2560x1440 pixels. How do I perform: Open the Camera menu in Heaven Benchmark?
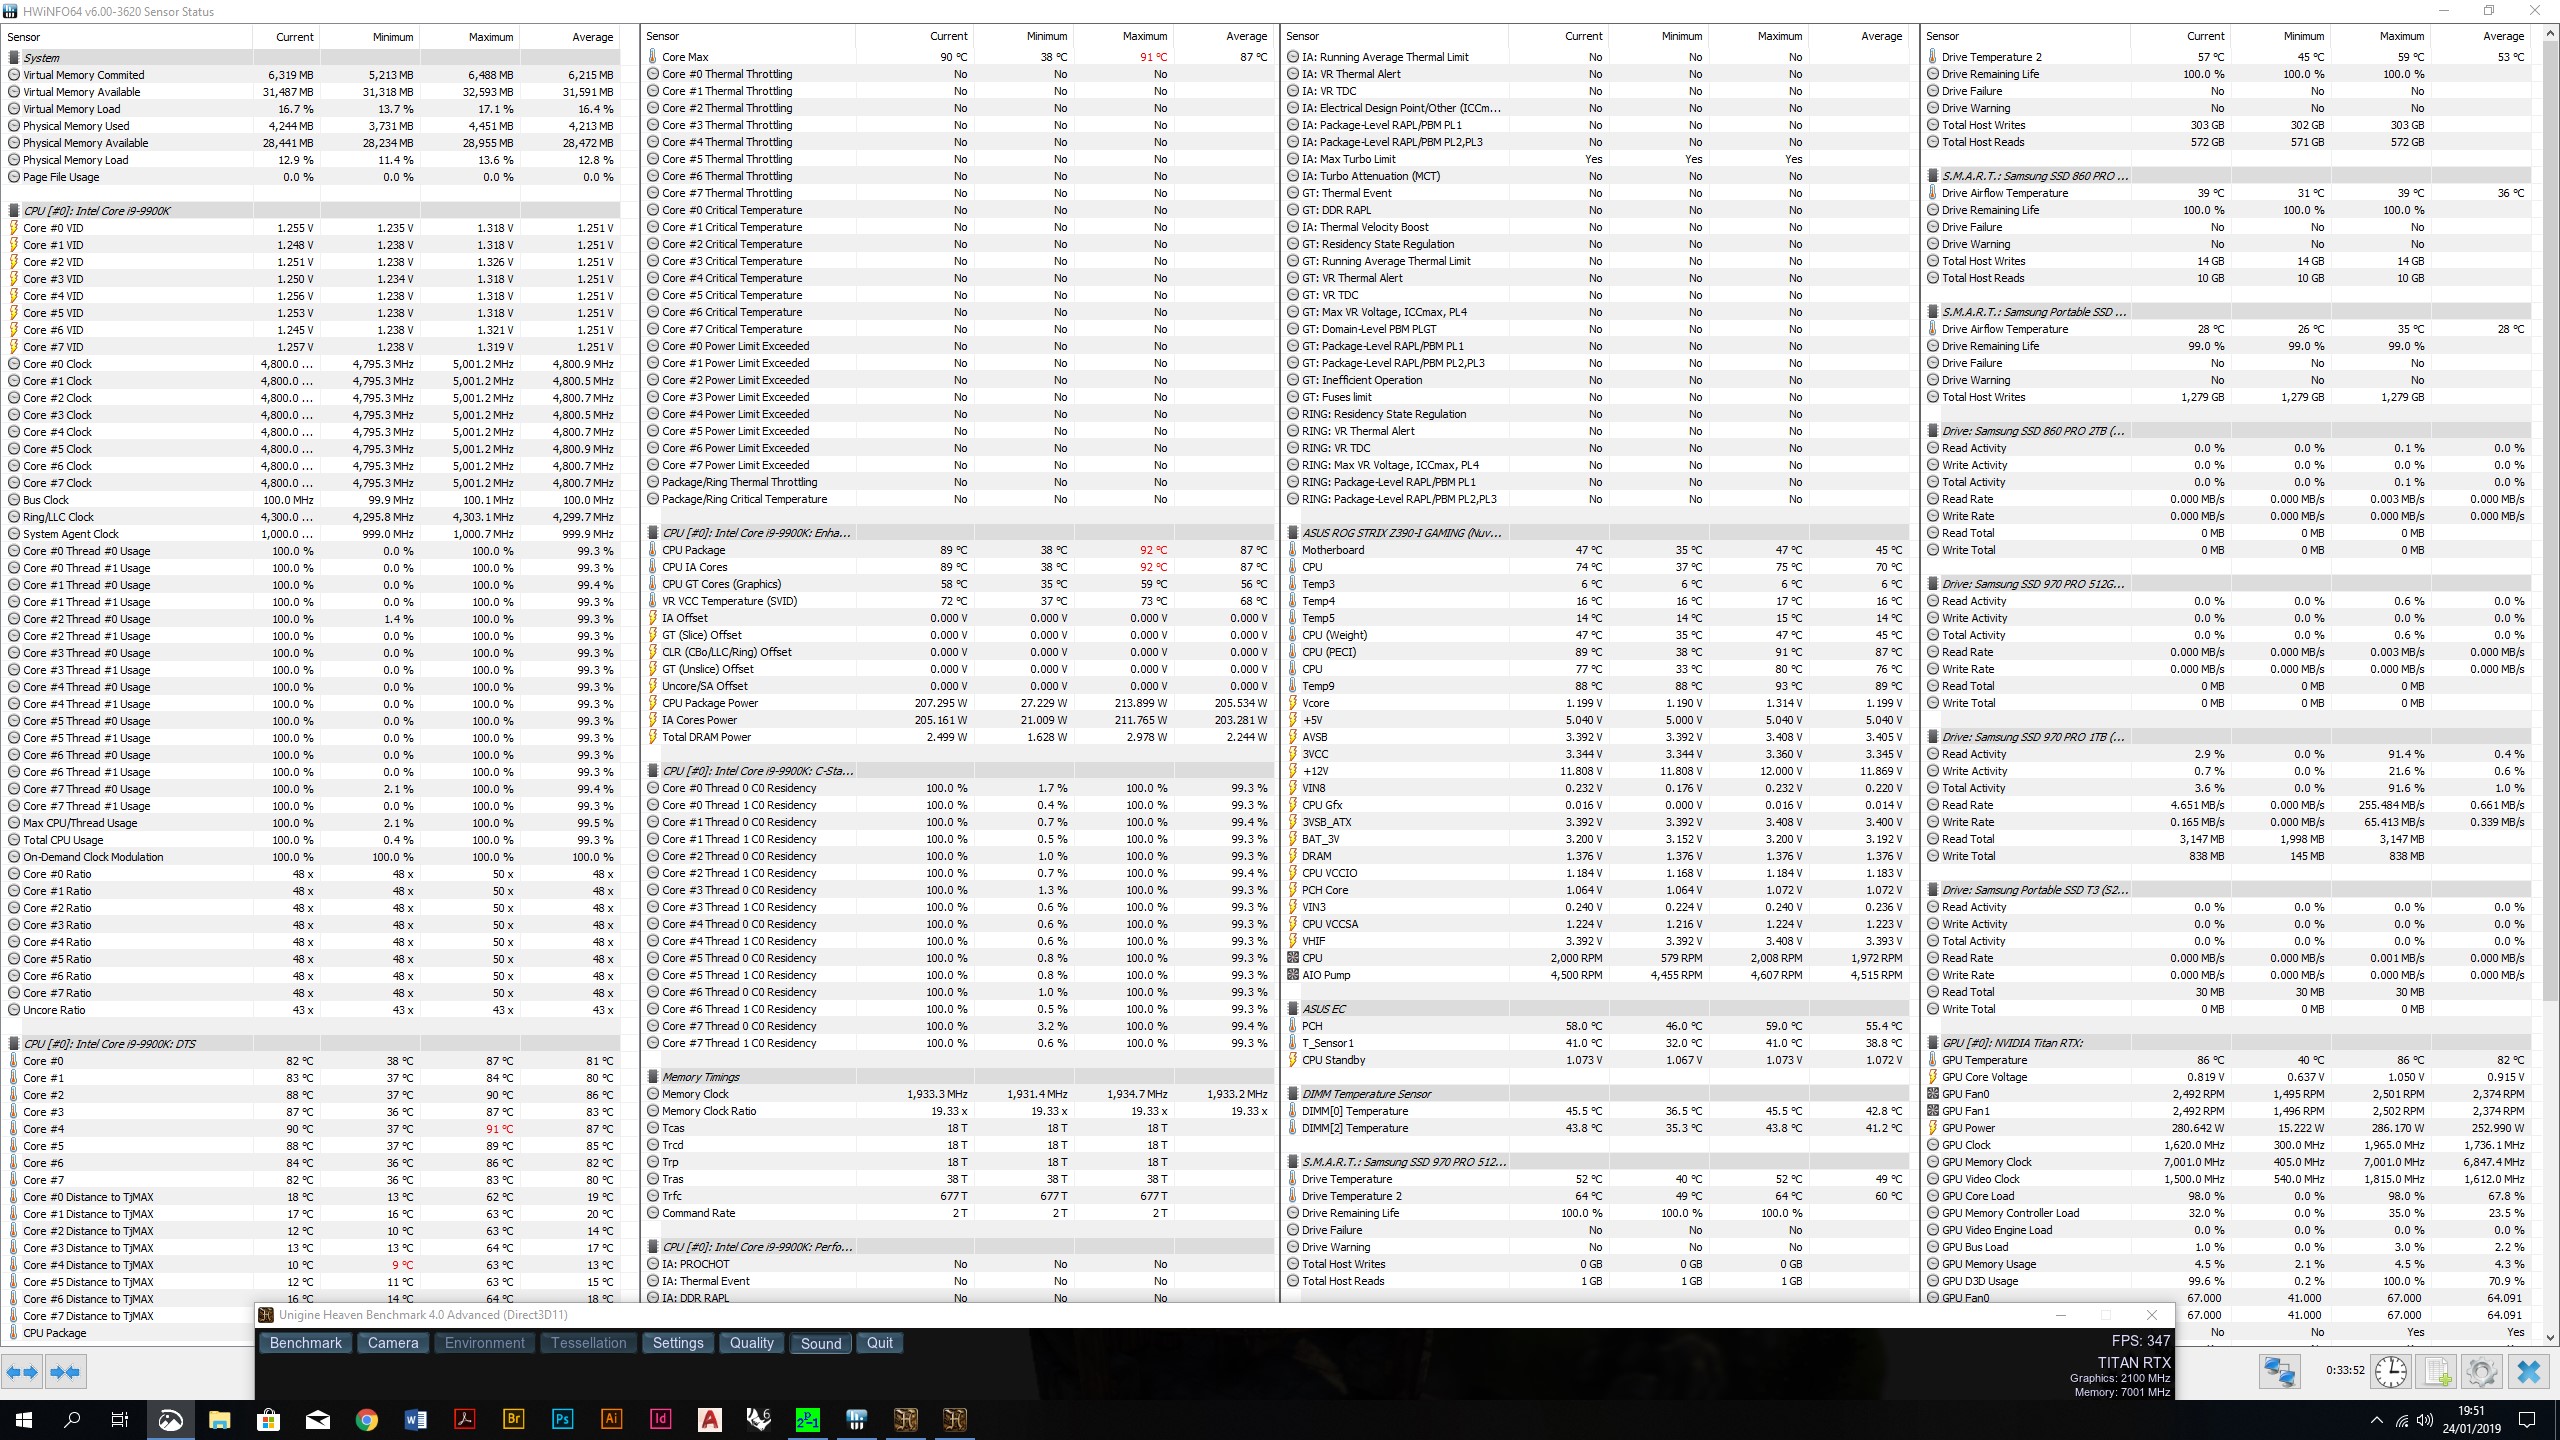[x=392, y=1343]
